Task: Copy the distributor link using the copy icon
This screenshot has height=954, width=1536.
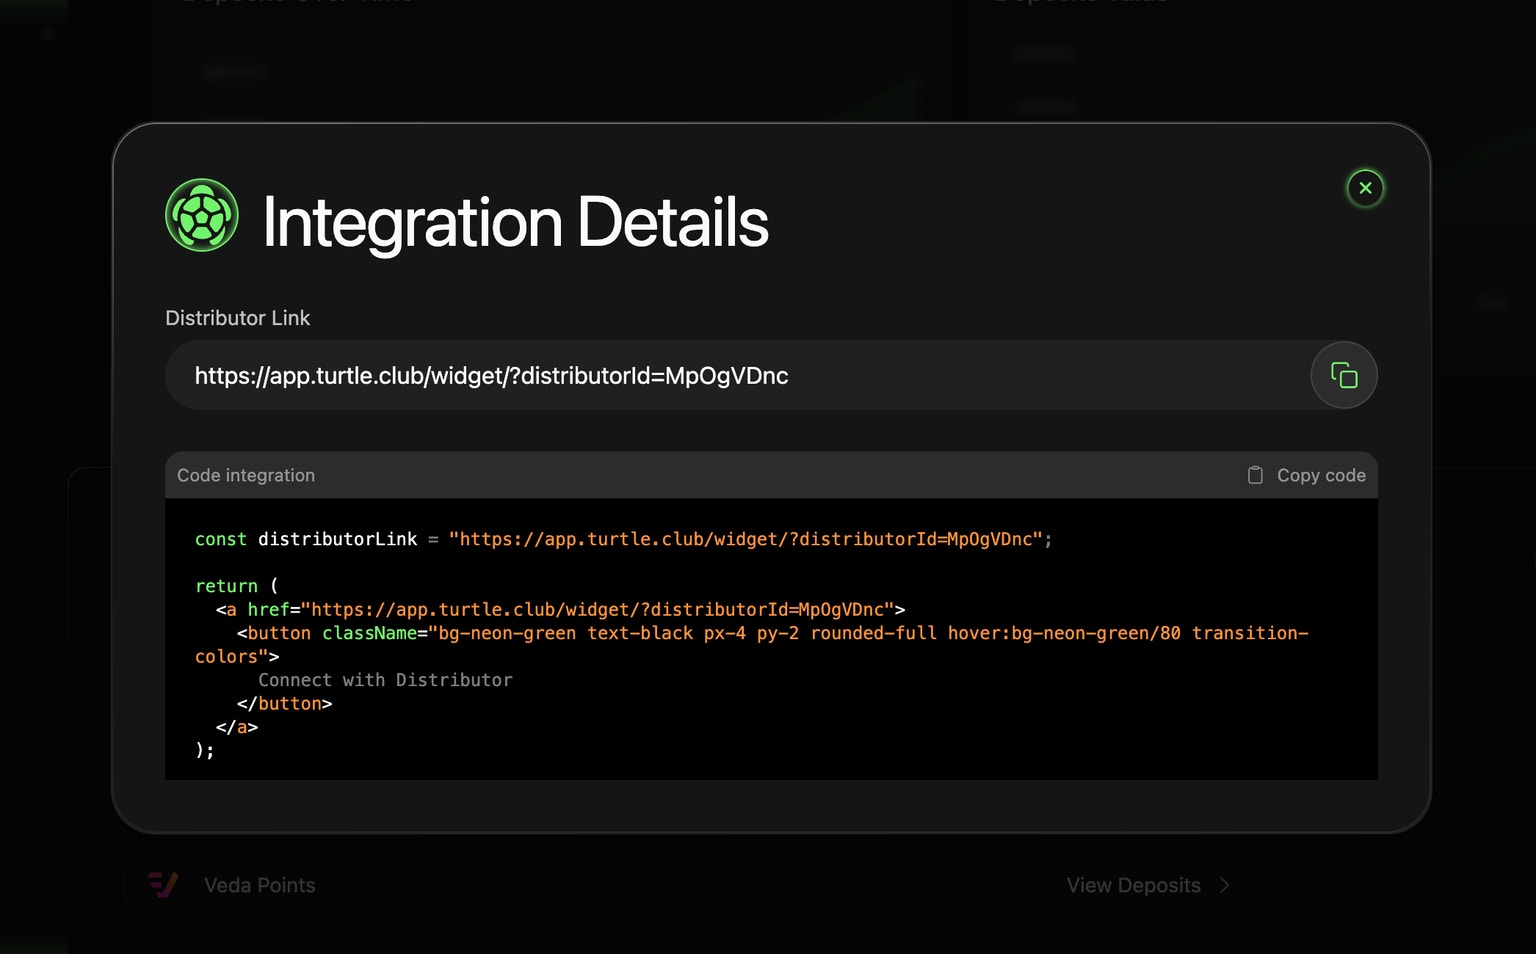Action: coord(1343,375)
